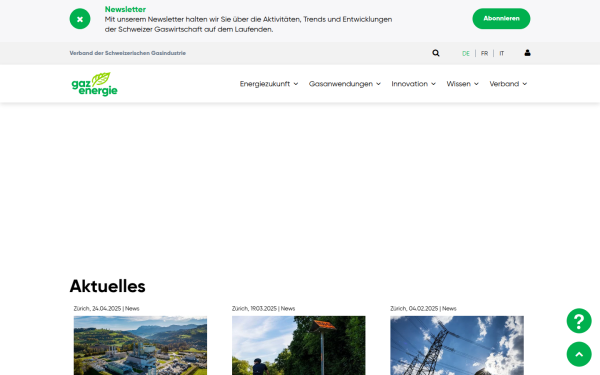The width and height of the screenshot is (600, 375).
Task: Open the Gasanwendungen menu
Action: point(341,84)
